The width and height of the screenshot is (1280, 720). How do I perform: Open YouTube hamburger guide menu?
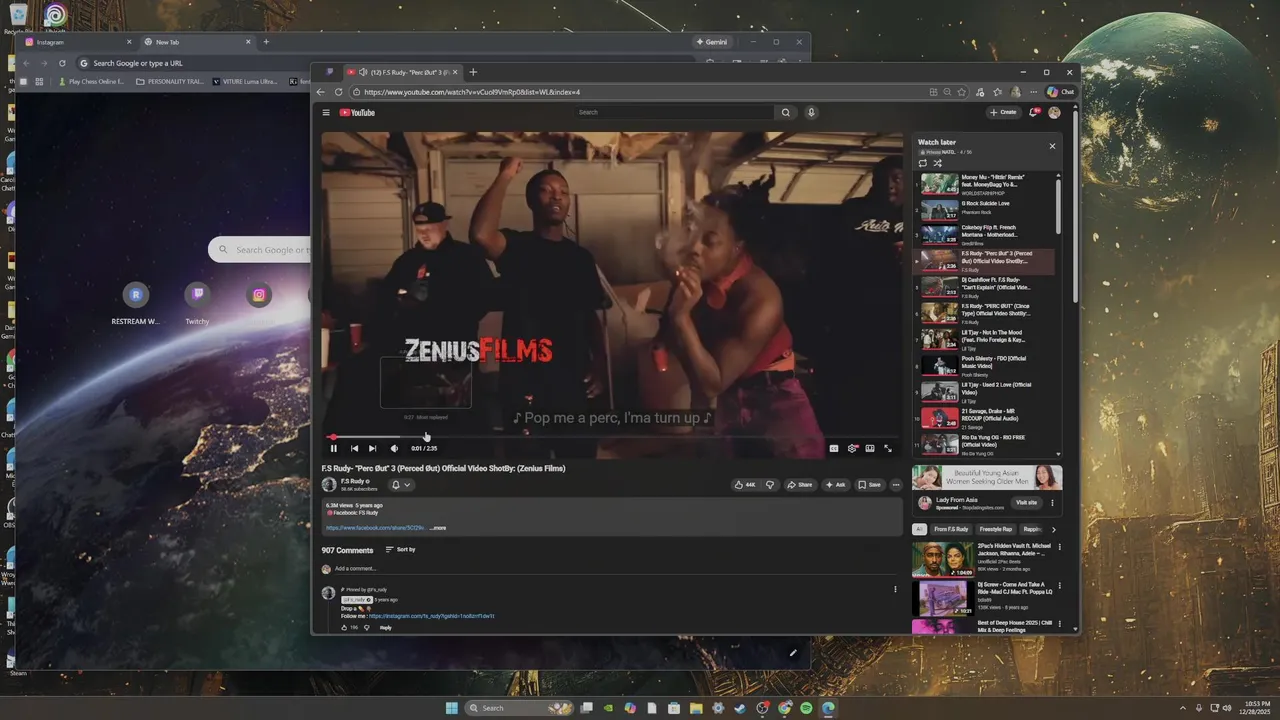coord(326,112)
